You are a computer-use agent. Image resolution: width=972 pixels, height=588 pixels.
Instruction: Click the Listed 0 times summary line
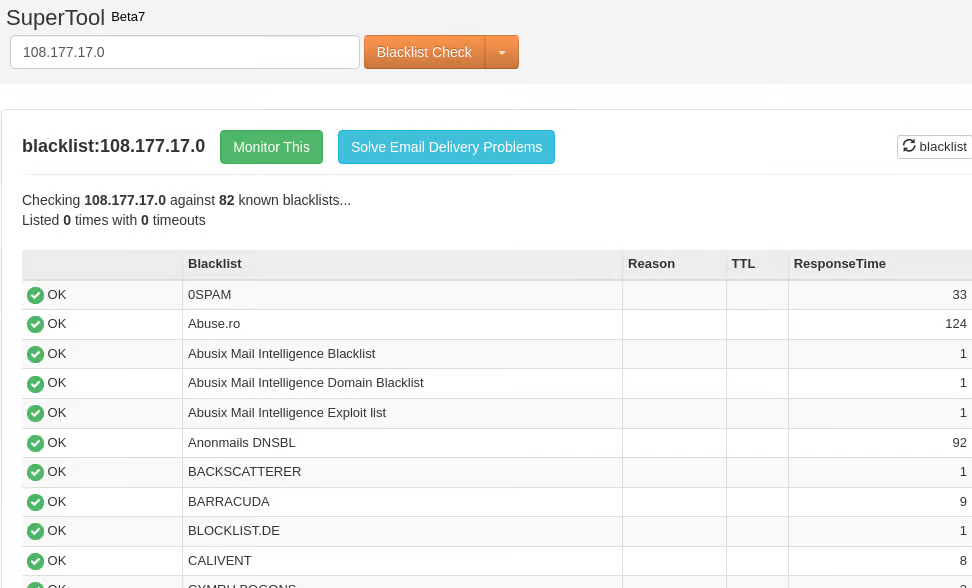pyautogui.click(x=114, y=220)
